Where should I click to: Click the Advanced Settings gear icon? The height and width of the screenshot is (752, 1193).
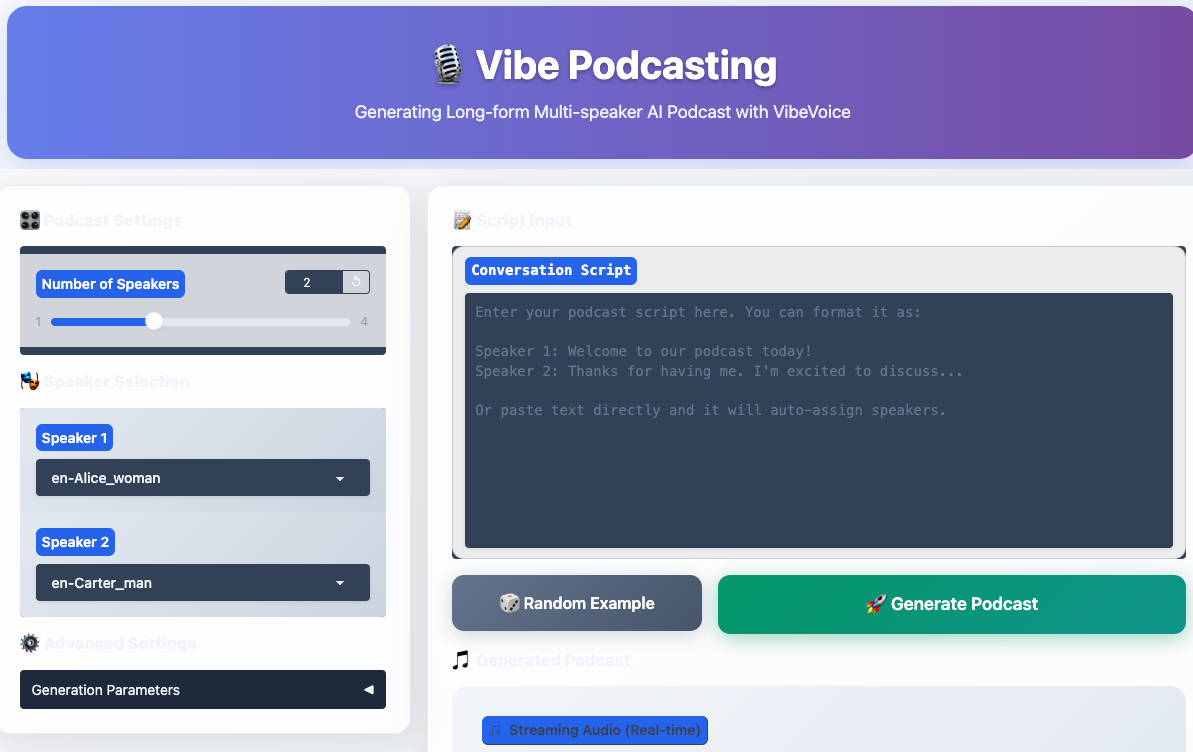click(x=30, y=643)
